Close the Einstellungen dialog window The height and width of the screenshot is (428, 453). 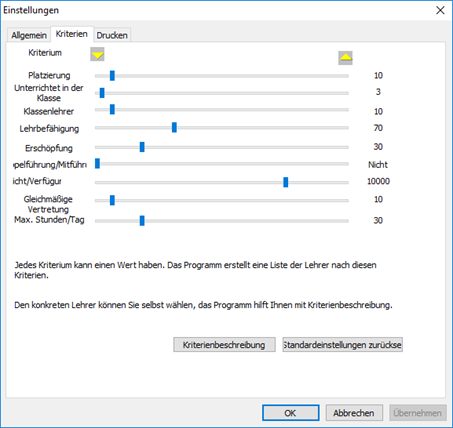[440, 10]
